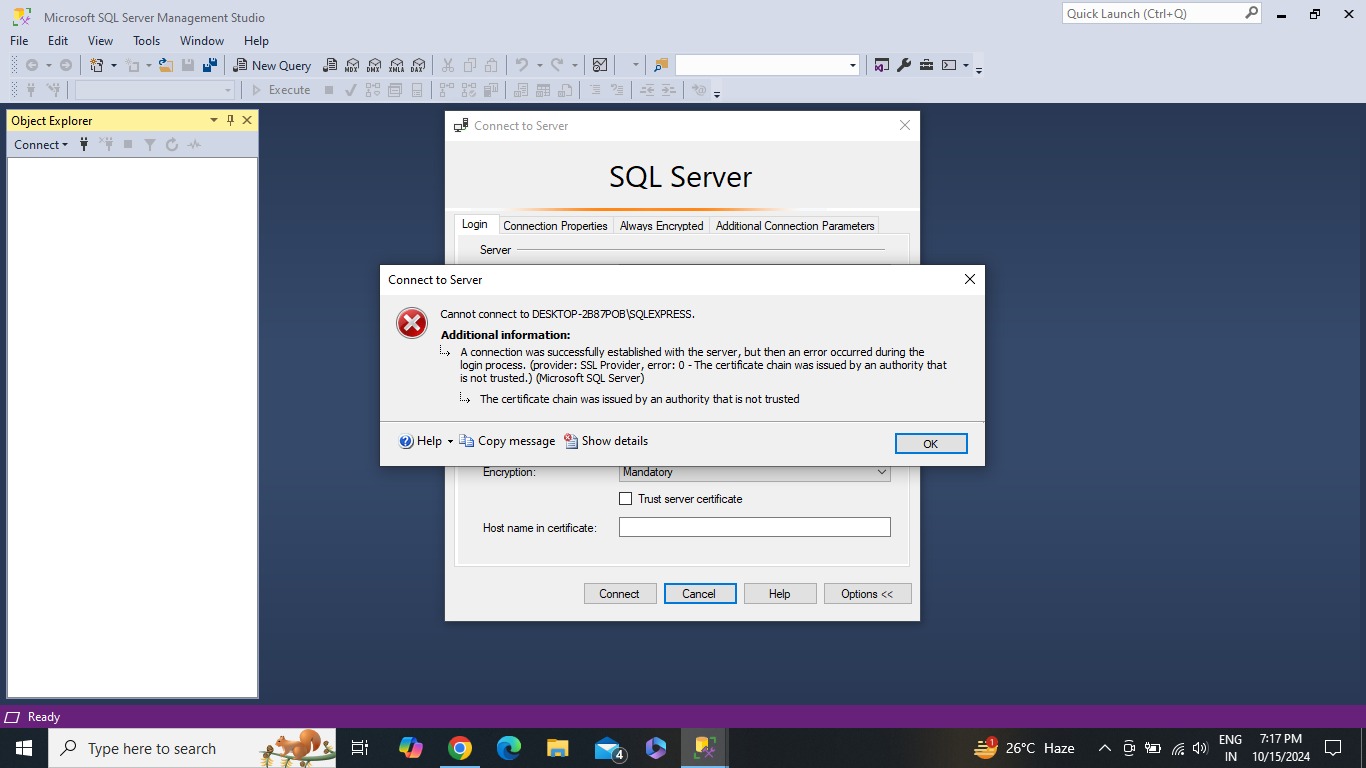Image resolution: width=1366 pixels, height=768 pixels.
Task: Click New Query in the toolbar
Action: coord(272,65)
